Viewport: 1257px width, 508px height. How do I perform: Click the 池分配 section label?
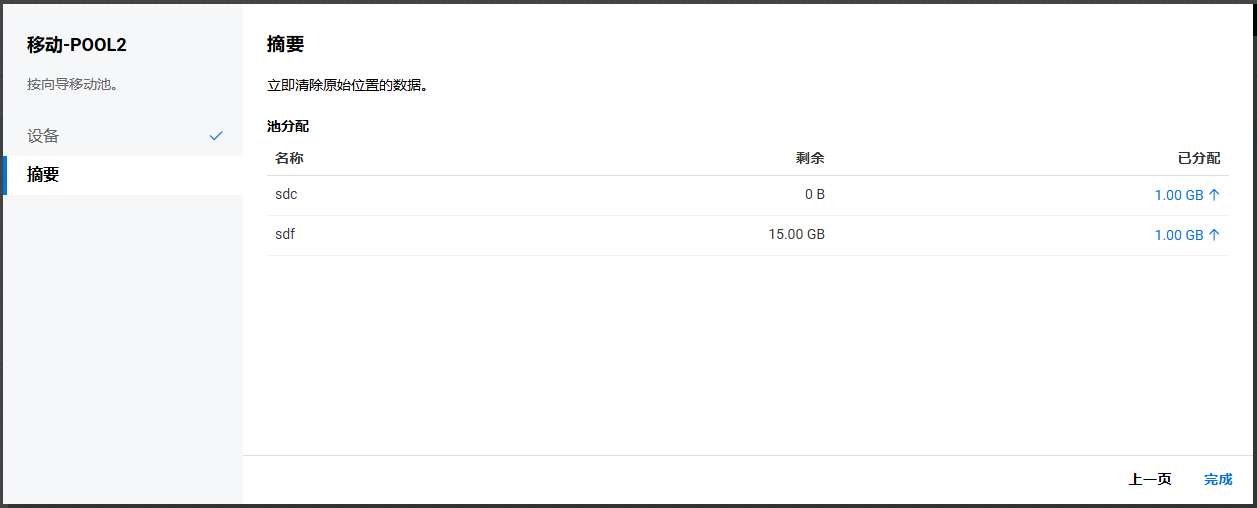[288, 126]
